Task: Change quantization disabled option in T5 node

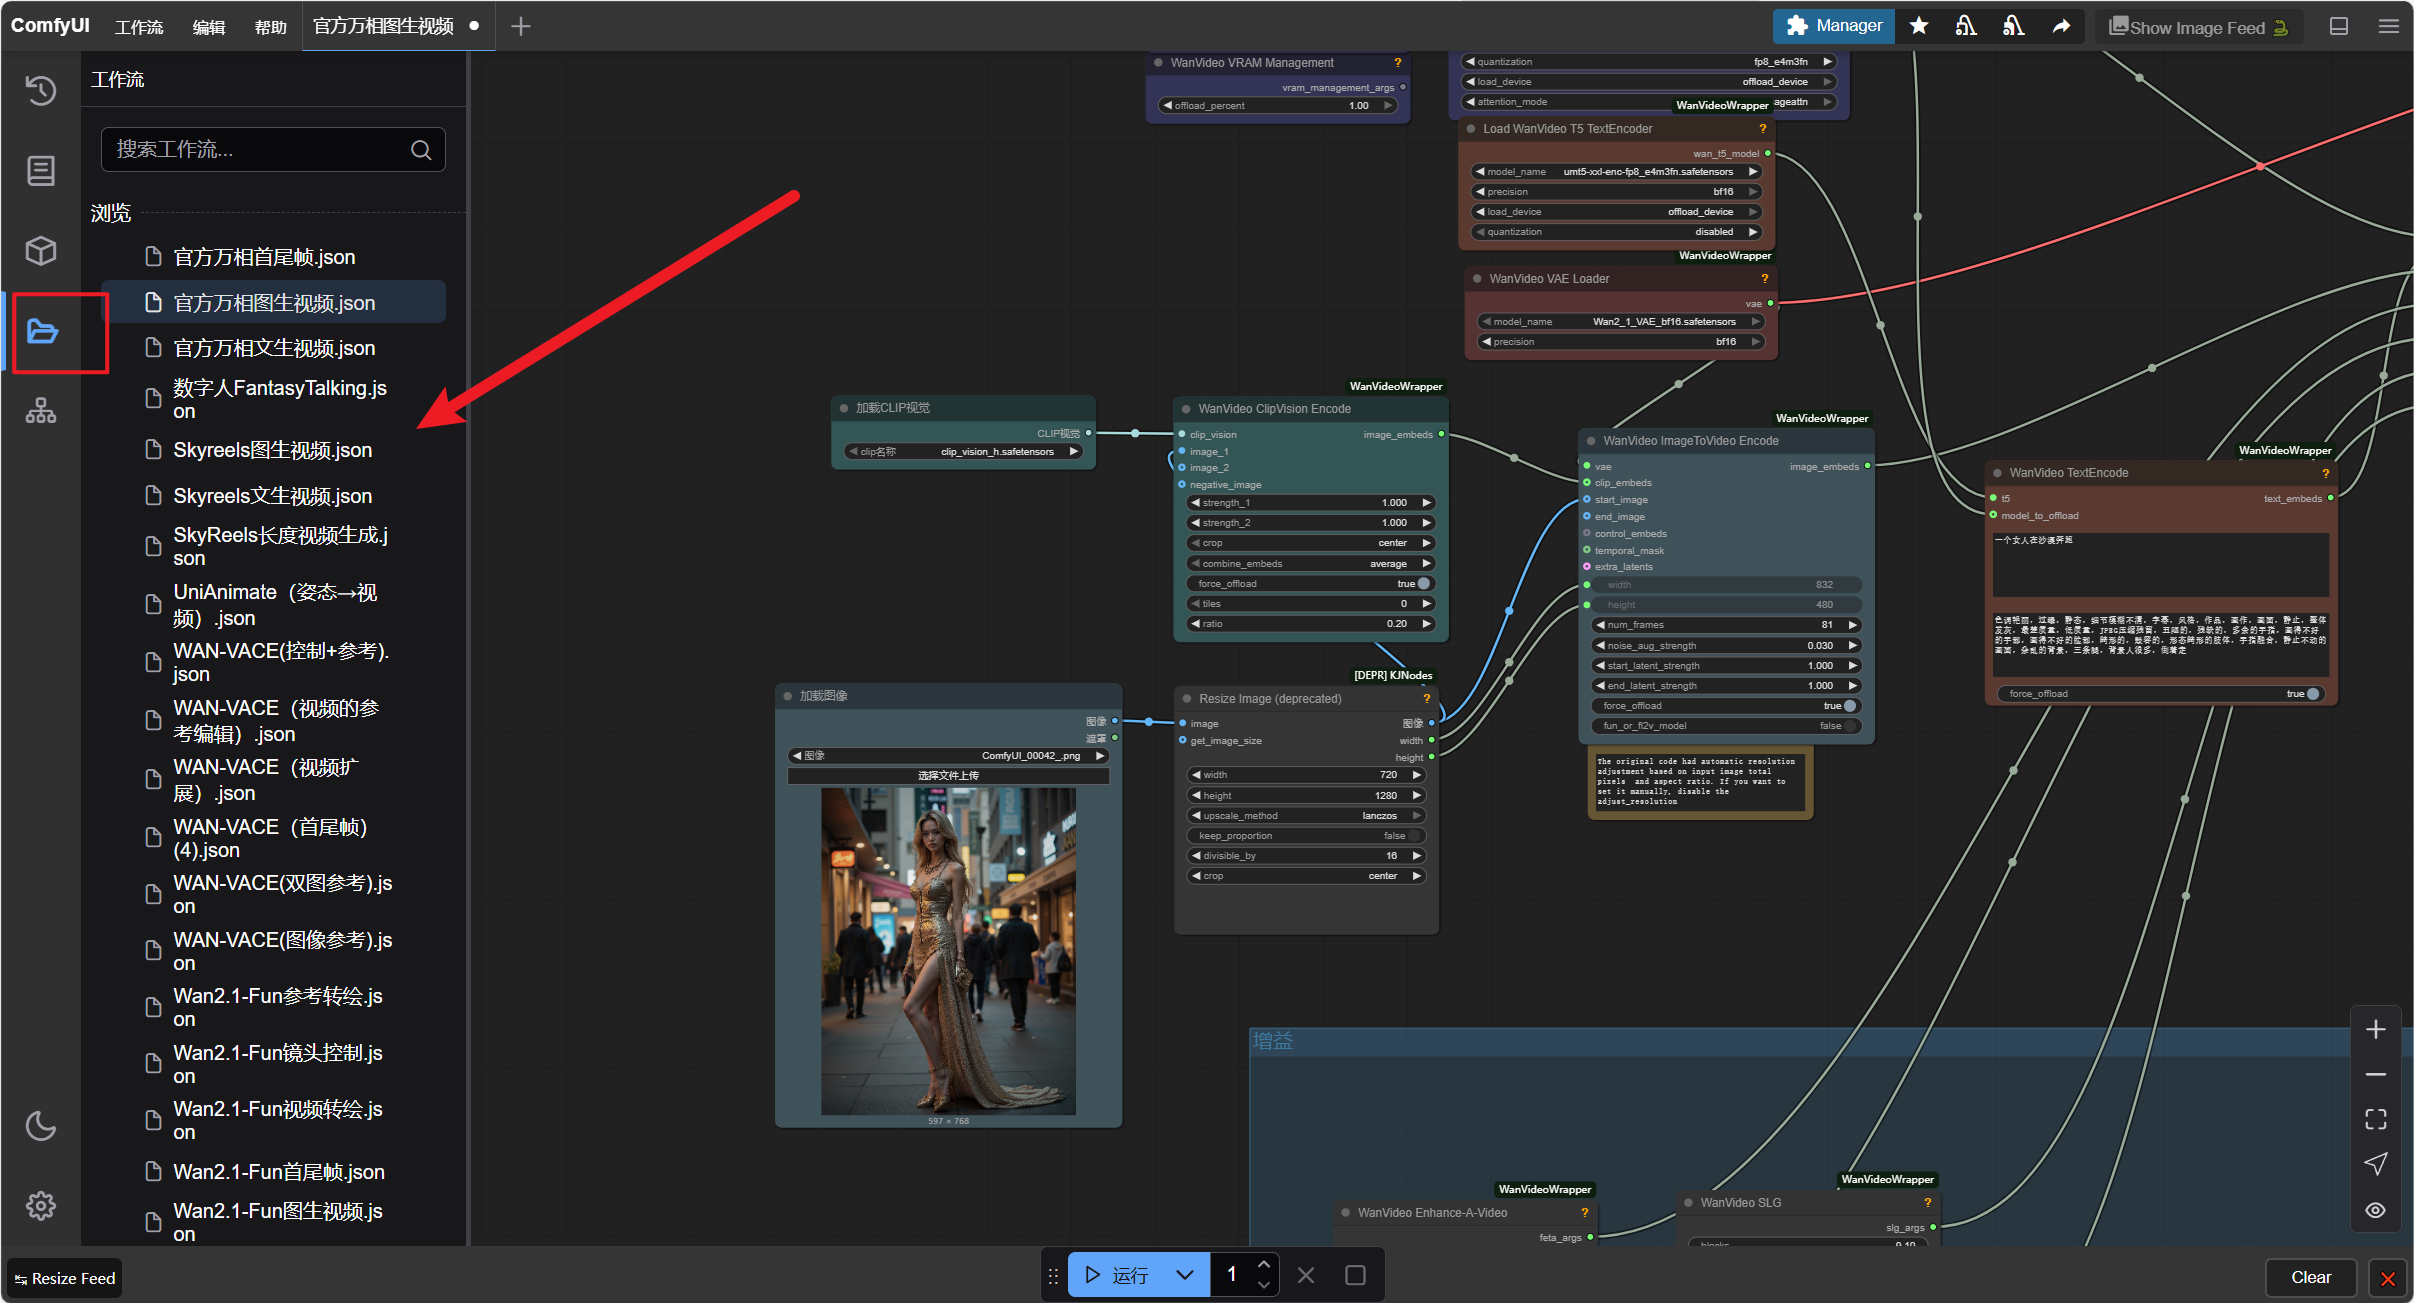Action: coord(1617,232)
